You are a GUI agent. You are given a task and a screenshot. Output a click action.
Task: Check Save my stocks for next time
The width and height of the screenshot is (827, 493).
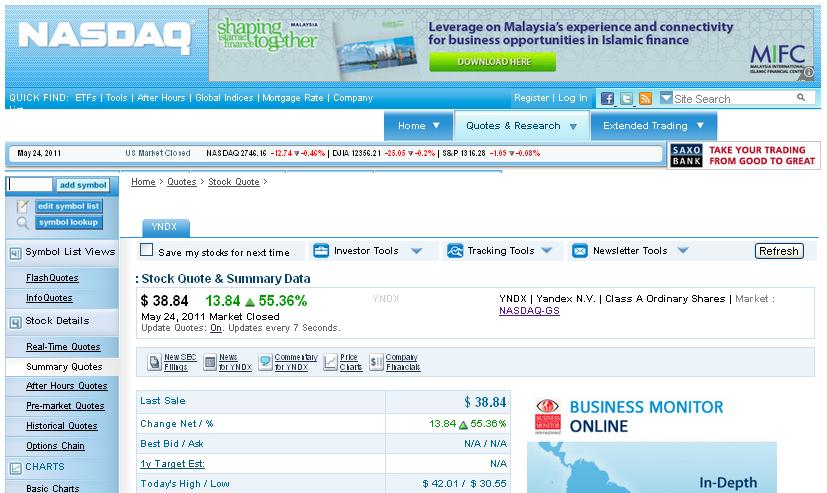click(x=146, y=250)
